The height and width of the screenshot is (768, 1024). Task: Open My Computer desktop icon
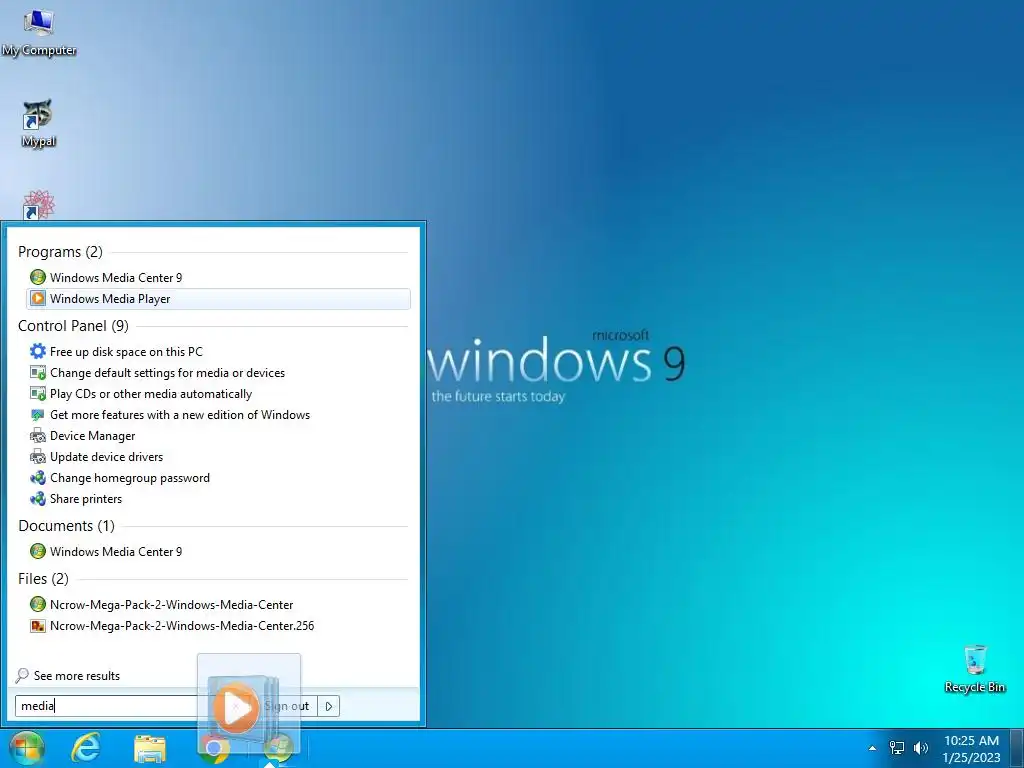(39, 32)
